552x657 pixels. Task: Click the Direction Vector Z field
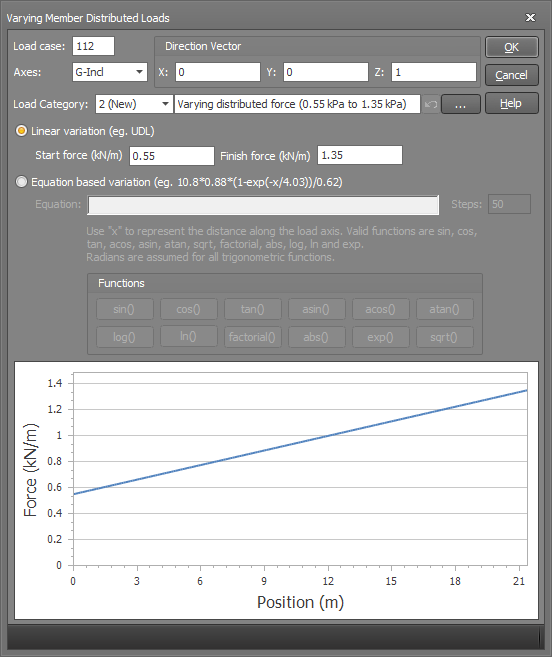[434, 72]
